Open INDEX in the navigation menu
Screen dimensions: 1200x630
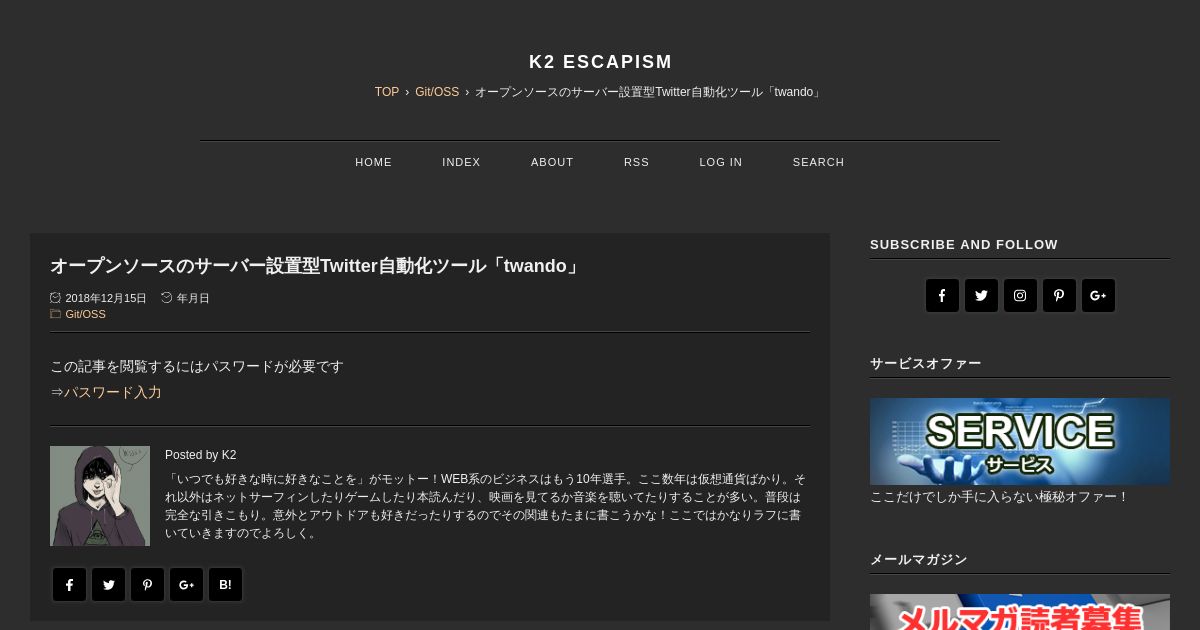coord(461,162)
